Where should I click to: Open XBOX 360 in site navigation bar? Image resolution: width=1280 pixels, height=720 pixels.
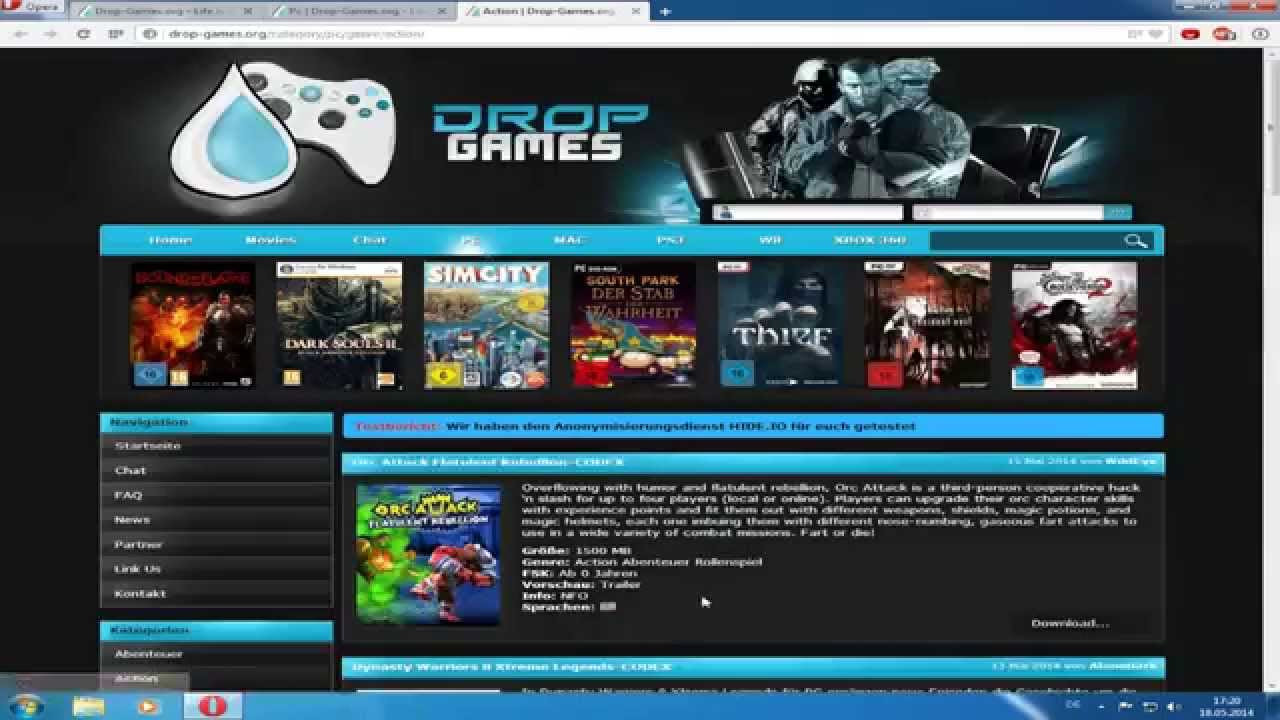[x=870, y=240]
